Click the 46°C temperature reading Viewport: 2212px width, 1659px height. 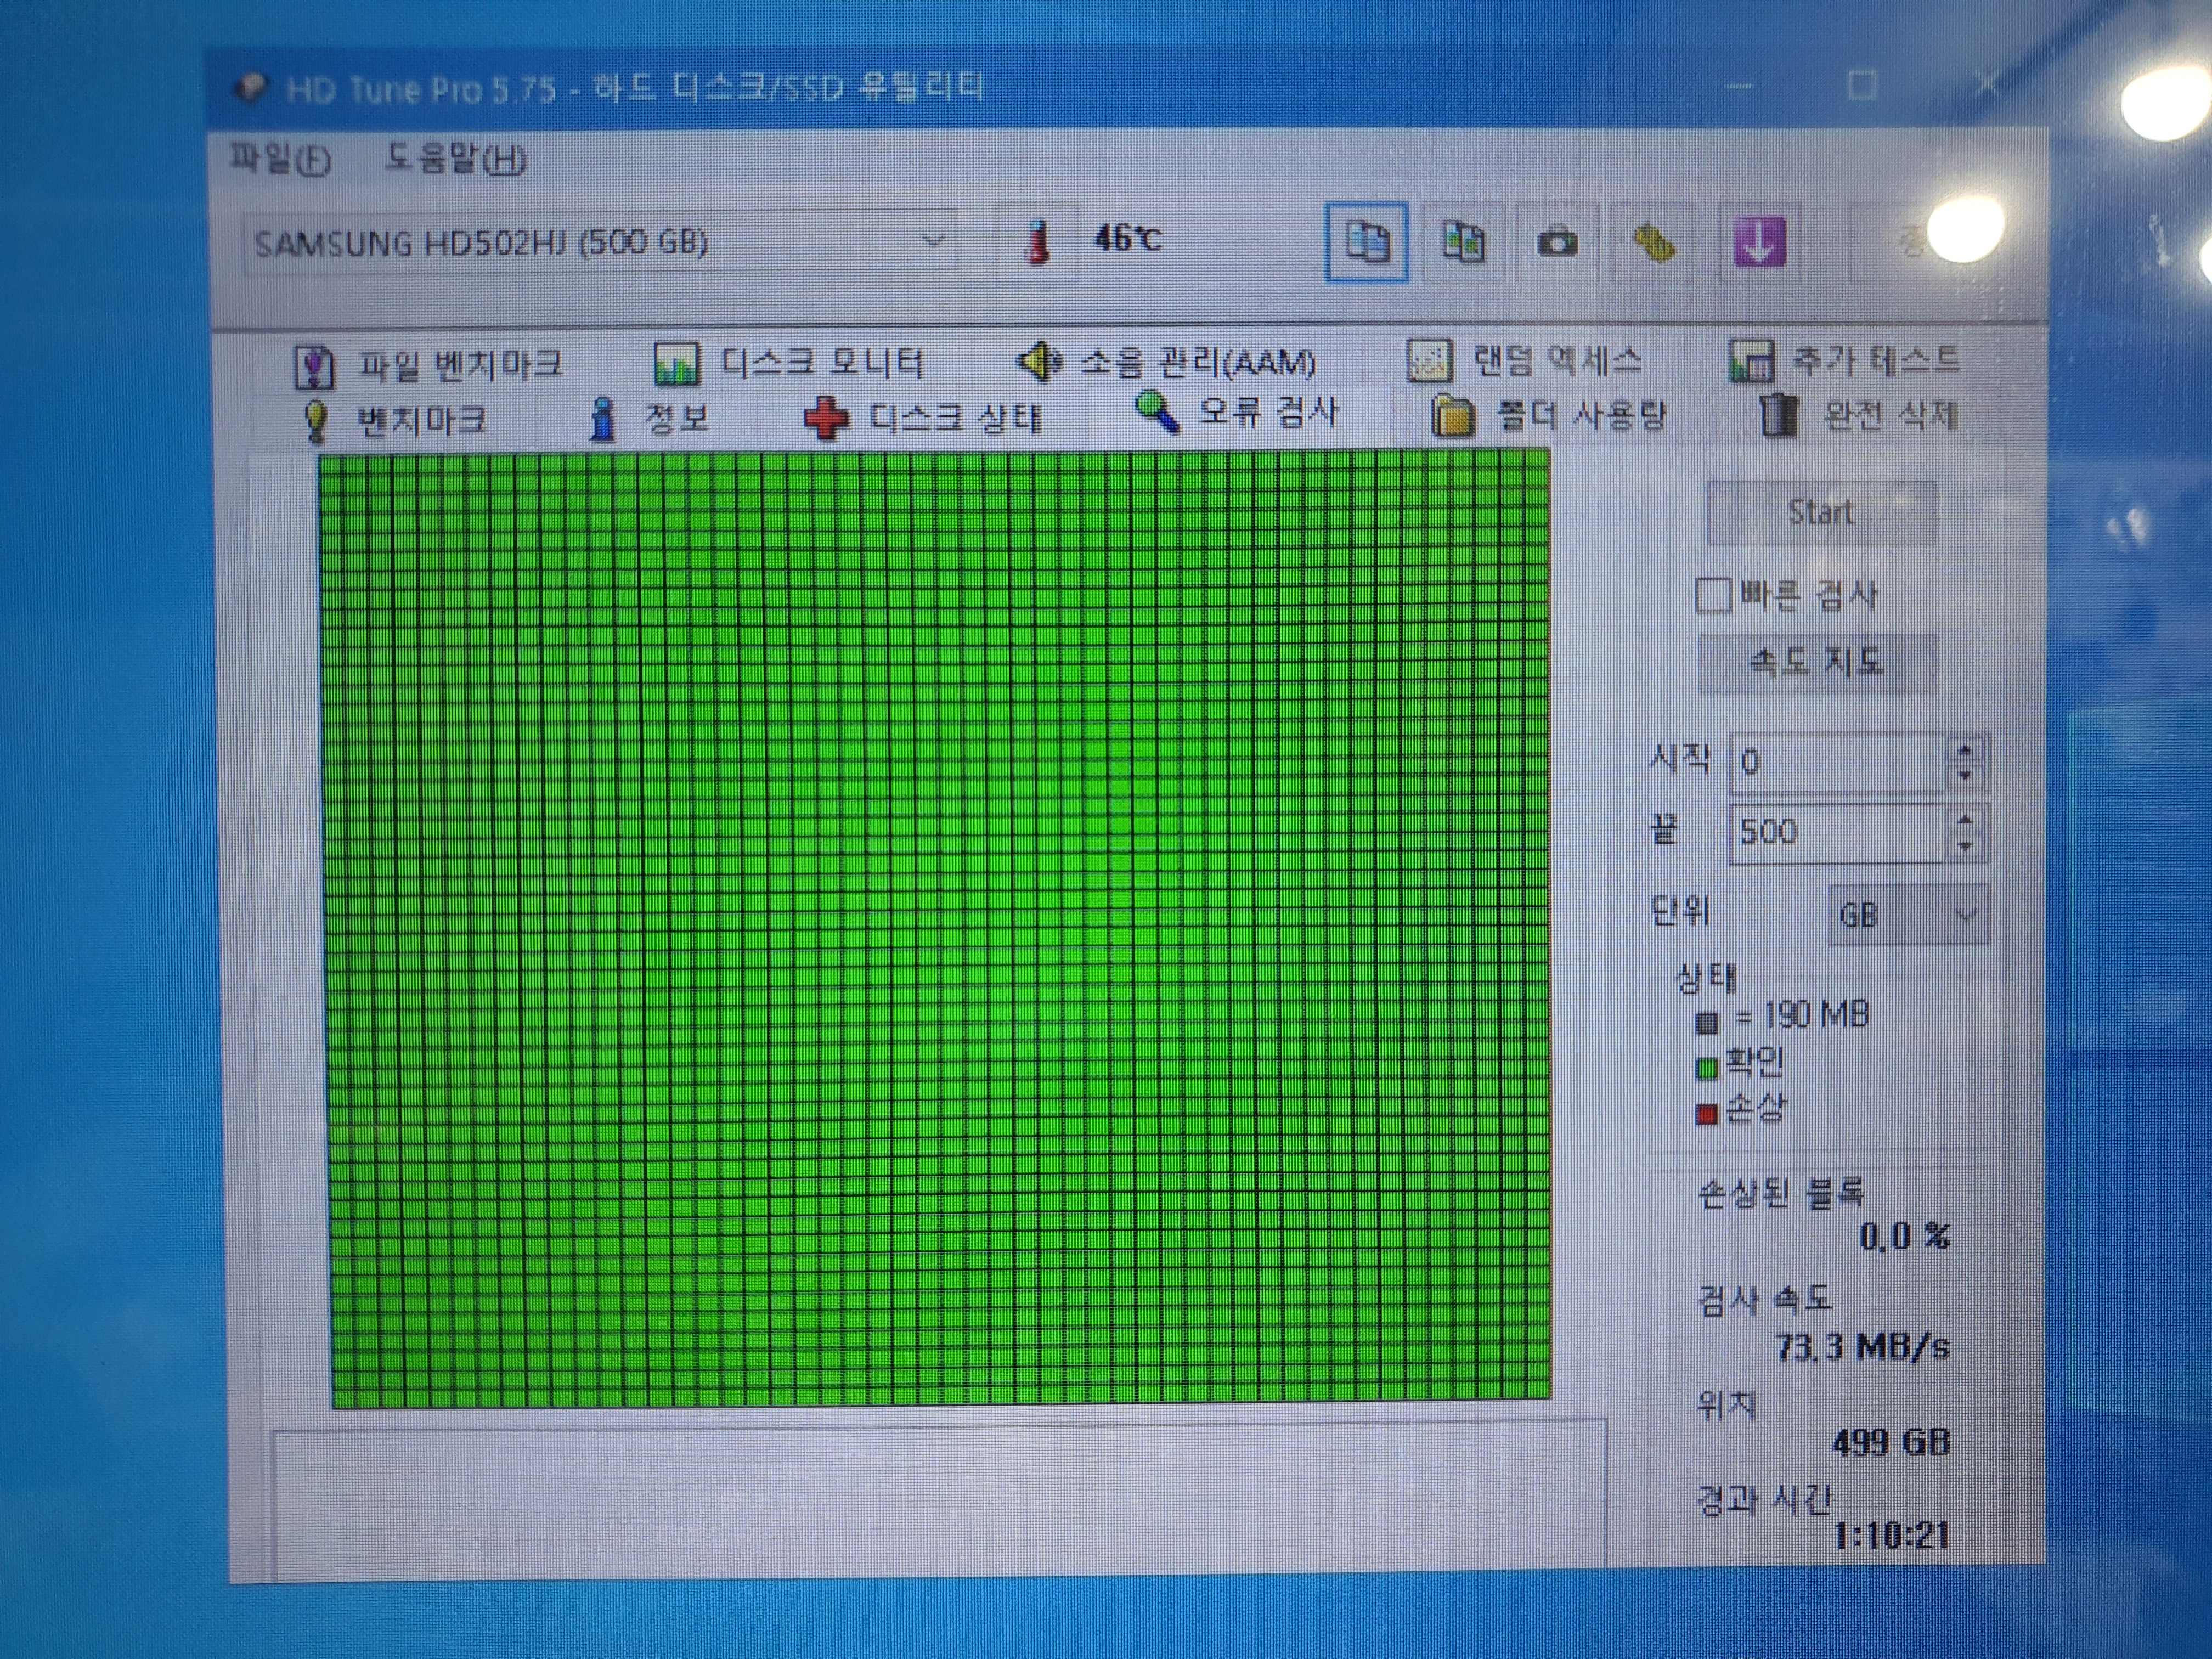point(1128,238)
